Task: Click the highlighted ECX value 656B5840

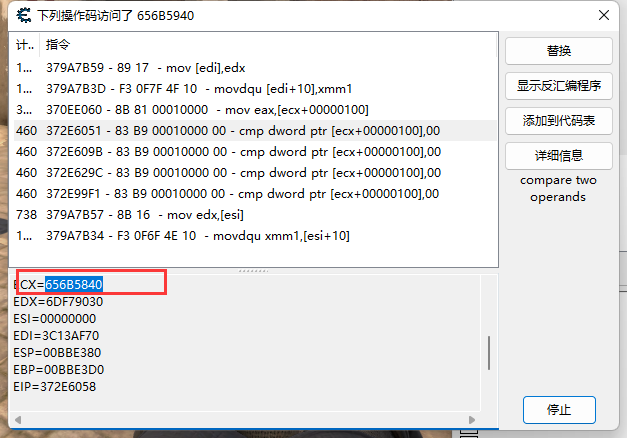Action: coord(74,284)
